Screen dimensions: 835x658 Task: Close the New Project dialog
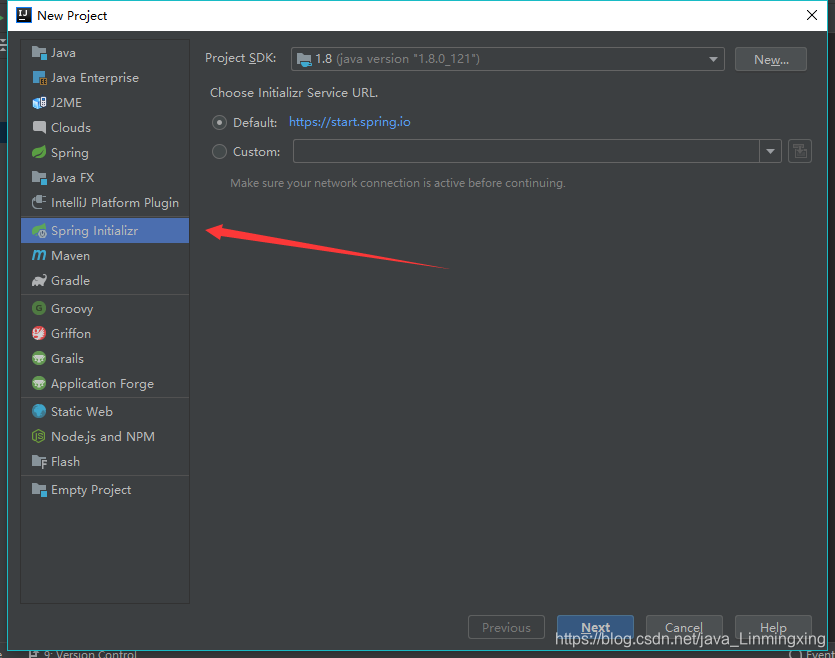(x=812, y=15)
